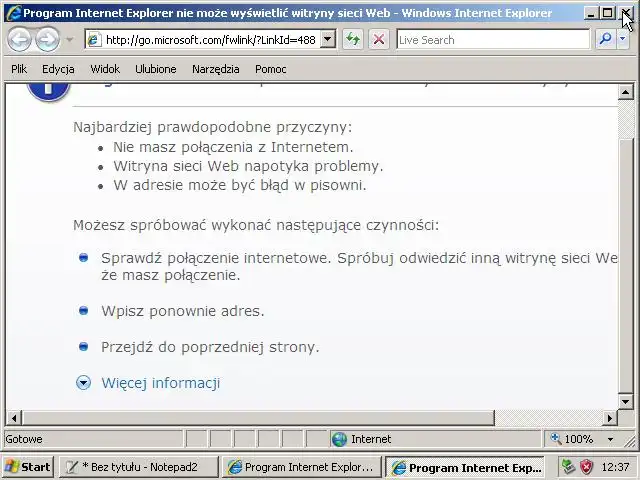The image size is (640, 480).
Task: Click the vertical scrollbar thumb
Action: [625, 265]
